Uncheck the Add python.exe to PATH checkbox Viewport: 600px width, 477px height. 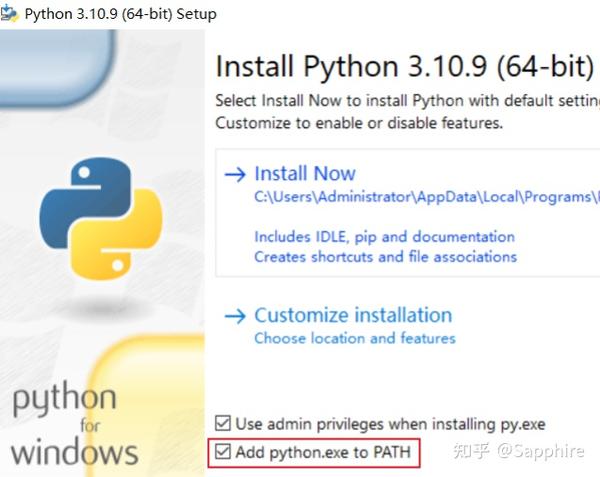click(x=224, y=452)
